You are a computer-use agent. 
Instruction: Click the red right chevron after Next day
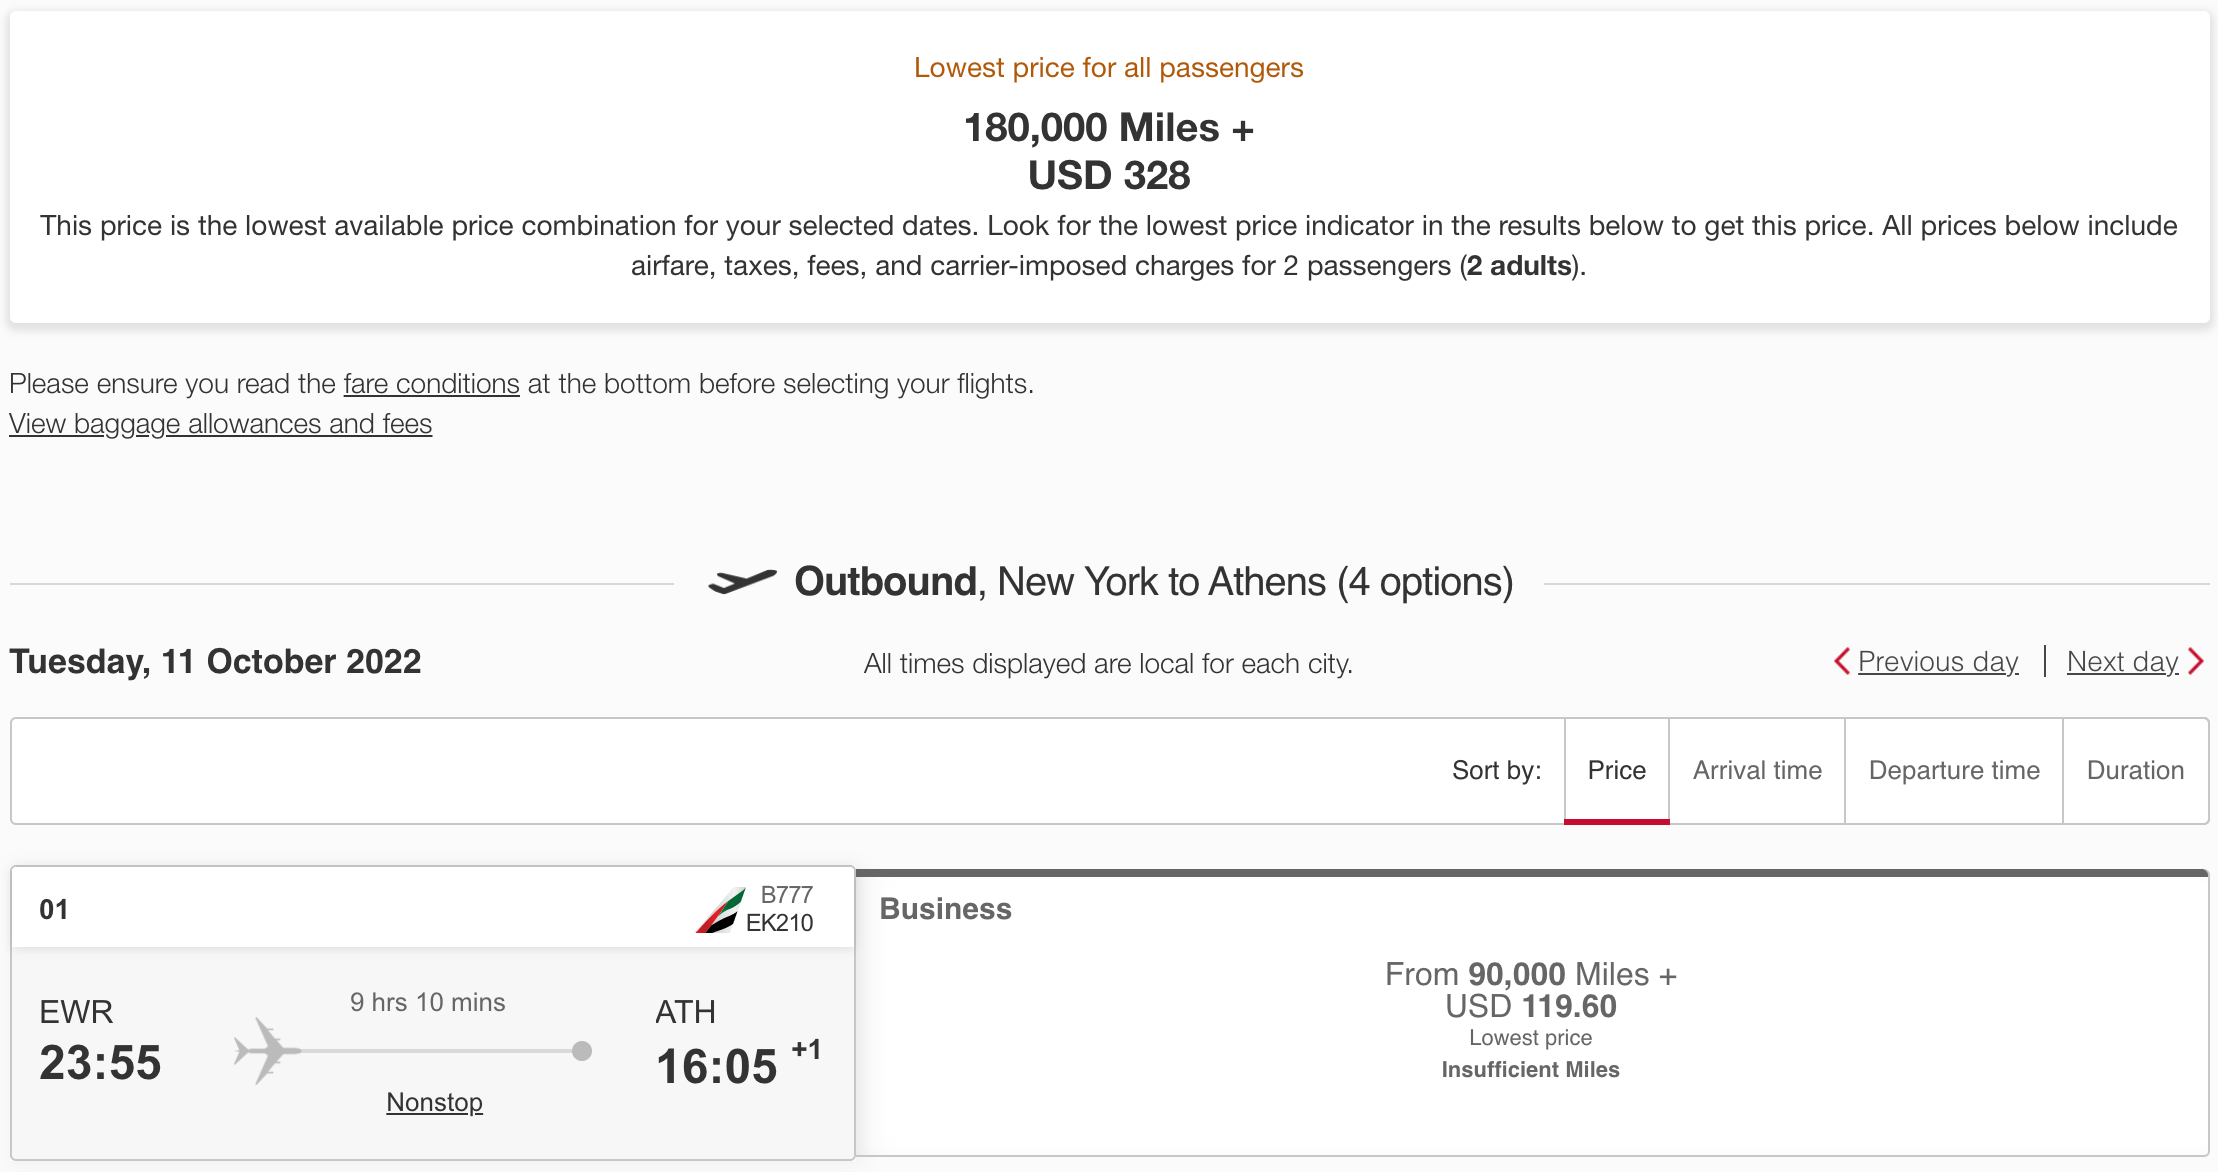point(2196,661)
